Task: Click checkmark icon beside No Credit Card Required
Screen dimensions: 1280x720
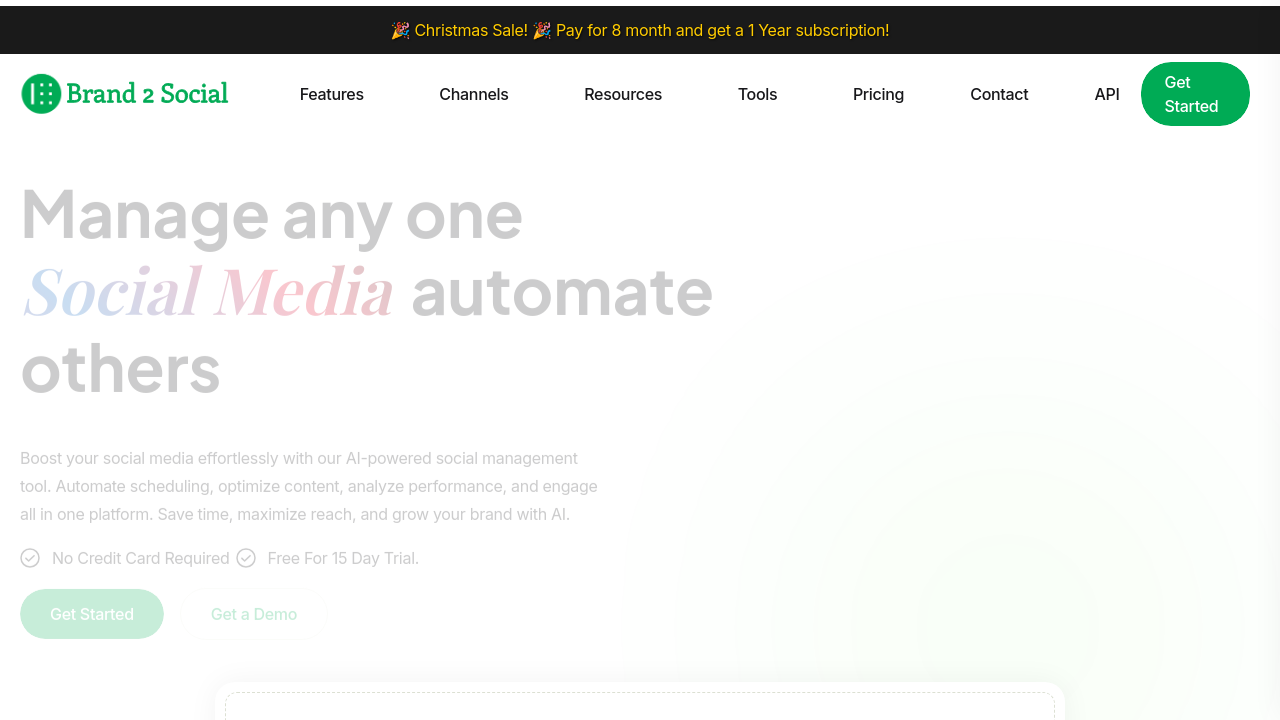Action: (x=30, y=558)
